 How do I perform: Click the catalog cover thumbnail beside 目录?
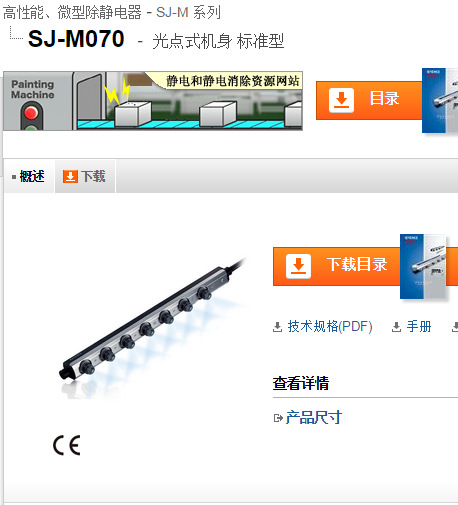pyautogui.click(x=440, y=101)
